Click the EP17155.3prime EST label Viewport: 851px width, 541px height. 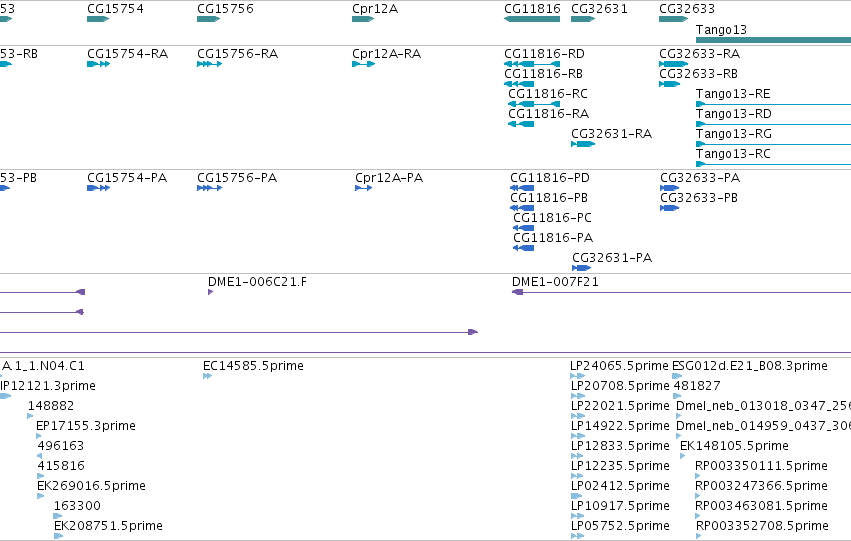(86, 427)
